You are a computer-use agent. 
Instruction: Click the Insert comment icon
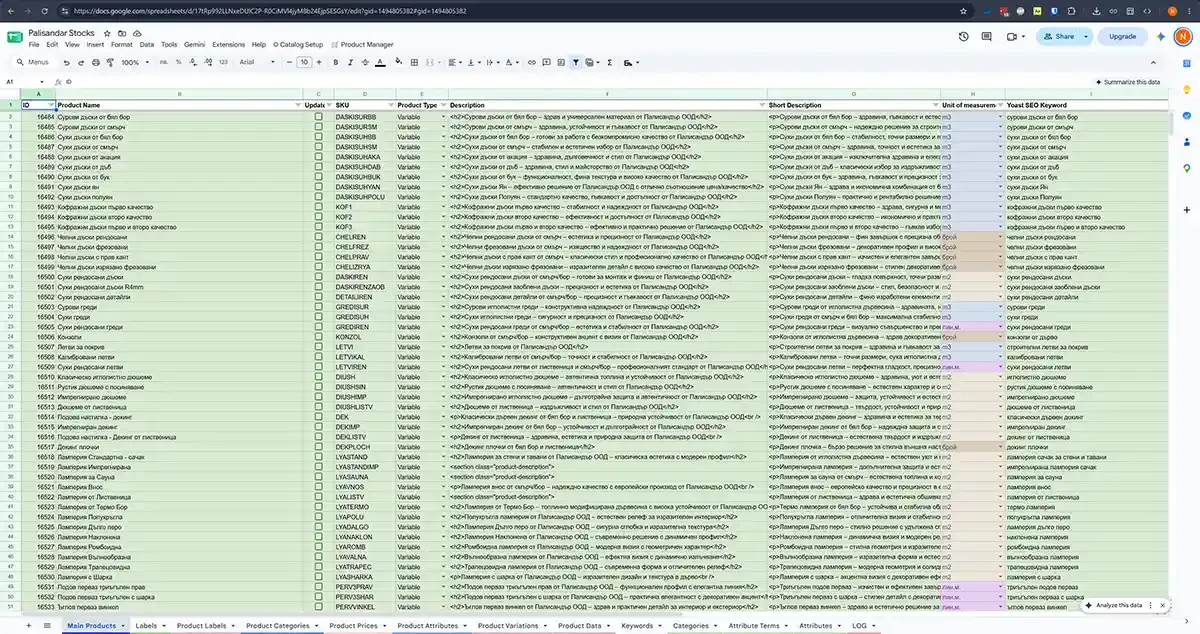tap(546, 62)
